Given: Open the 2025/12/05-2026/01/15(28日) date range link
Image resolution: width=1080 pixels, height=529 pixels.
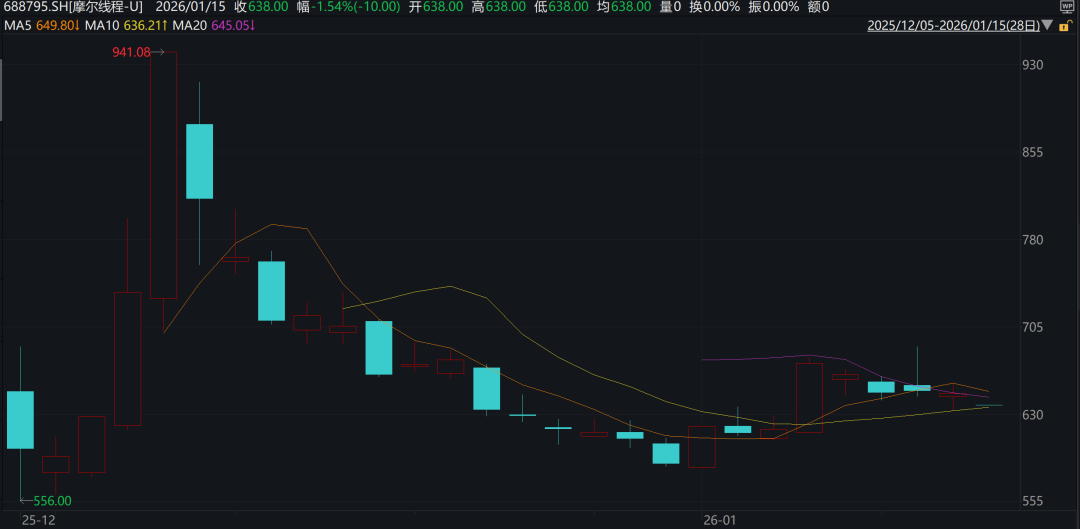Looking at the screenshot, I should (x=954, y=25).
